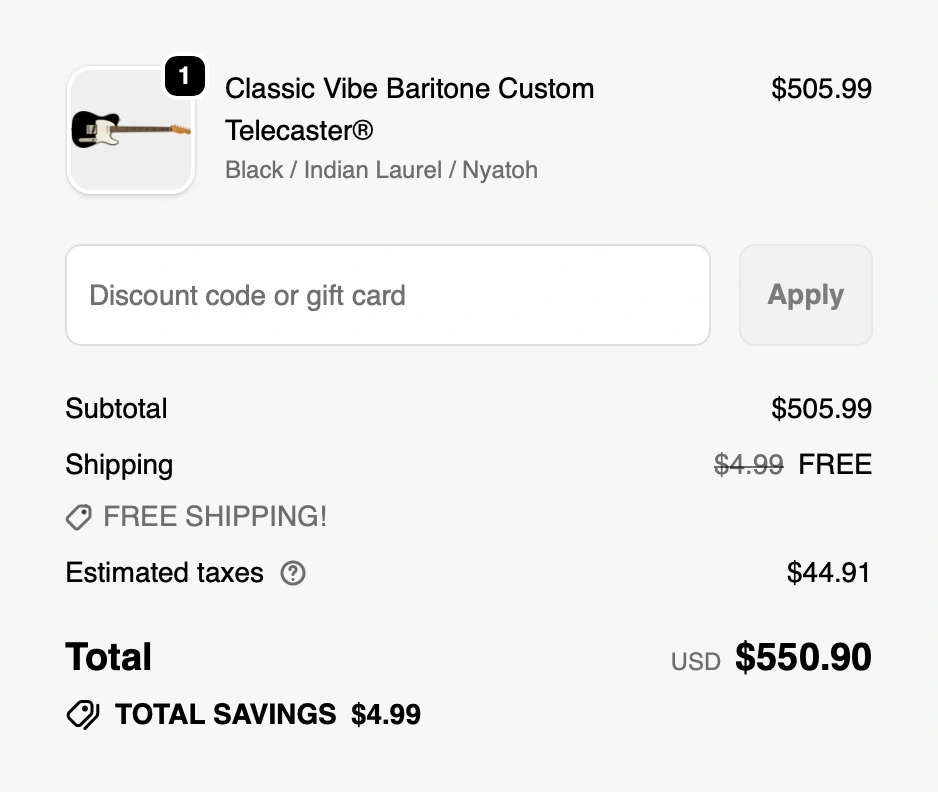Click the FREE shipping value
Screen dimensions: 938x792
point(835,464)
